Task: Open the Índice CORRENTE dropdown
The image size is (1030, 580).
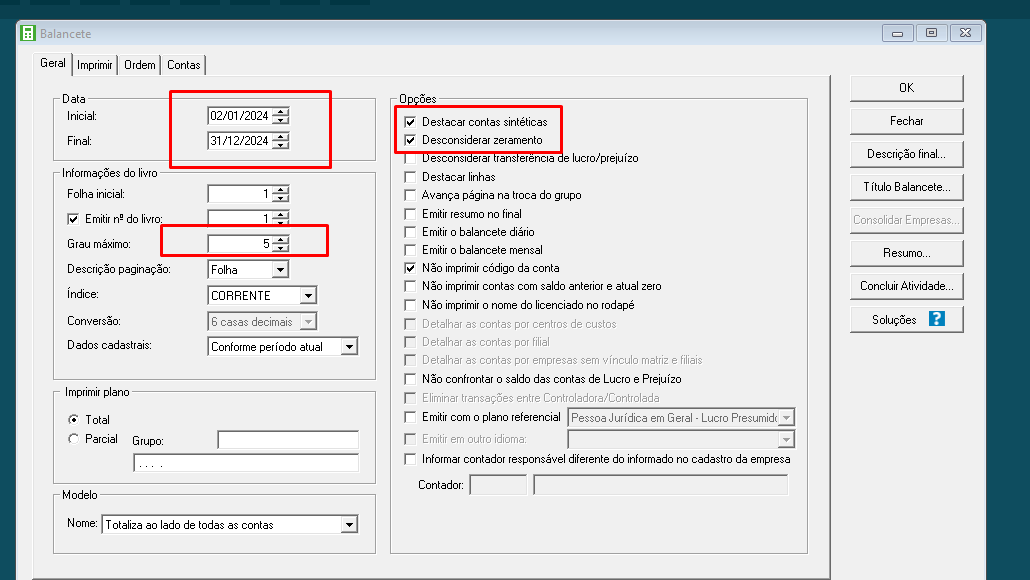Action: (308, 296)
